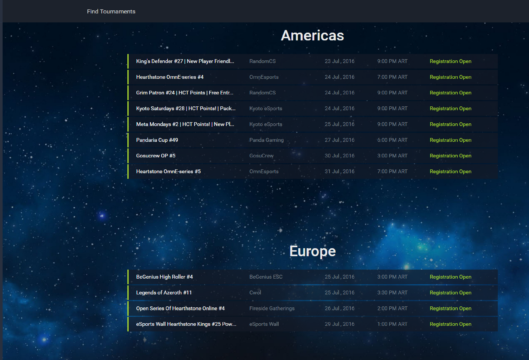
Task: Open the Meta Mondays #2 tournament
Action: pos(185,124)
